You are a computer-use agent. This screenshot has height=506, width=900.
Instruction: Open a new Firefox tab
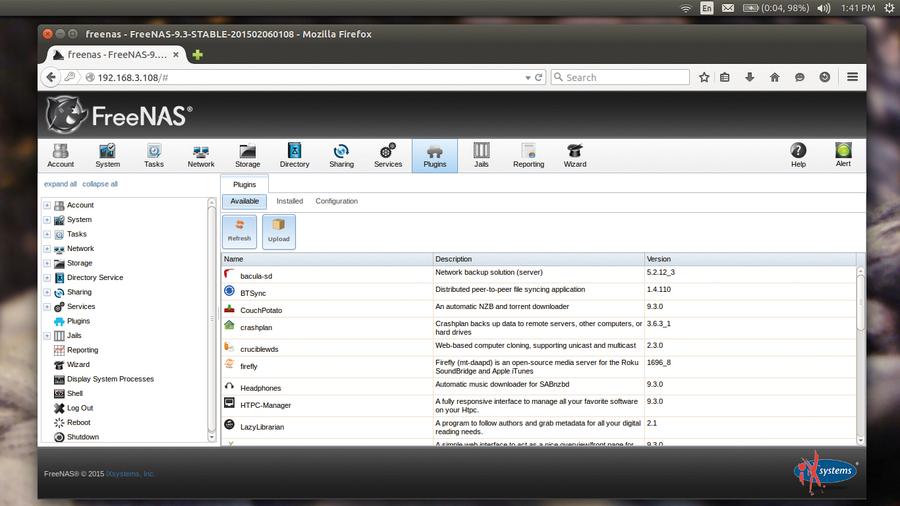[197, 55]
